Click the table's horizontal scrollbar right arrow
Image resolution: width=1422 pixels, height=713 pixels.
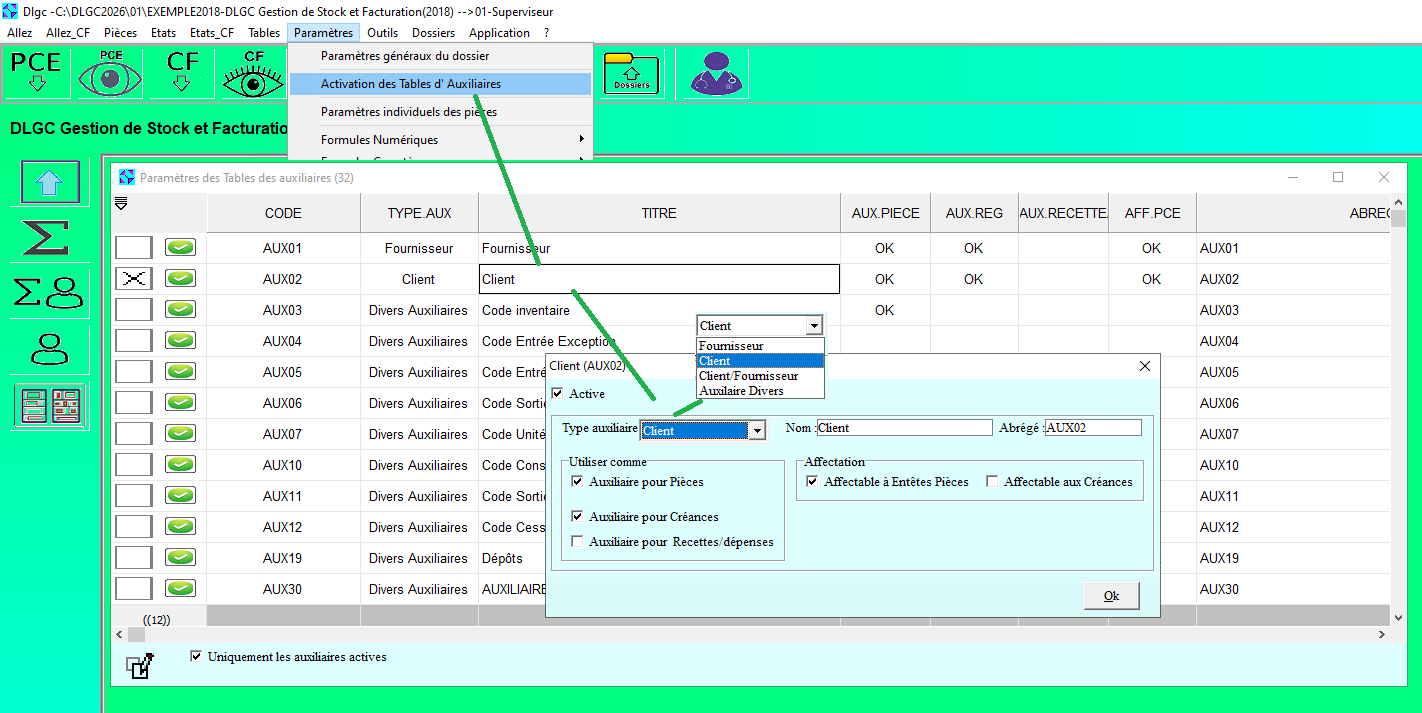coord(1383,635)
